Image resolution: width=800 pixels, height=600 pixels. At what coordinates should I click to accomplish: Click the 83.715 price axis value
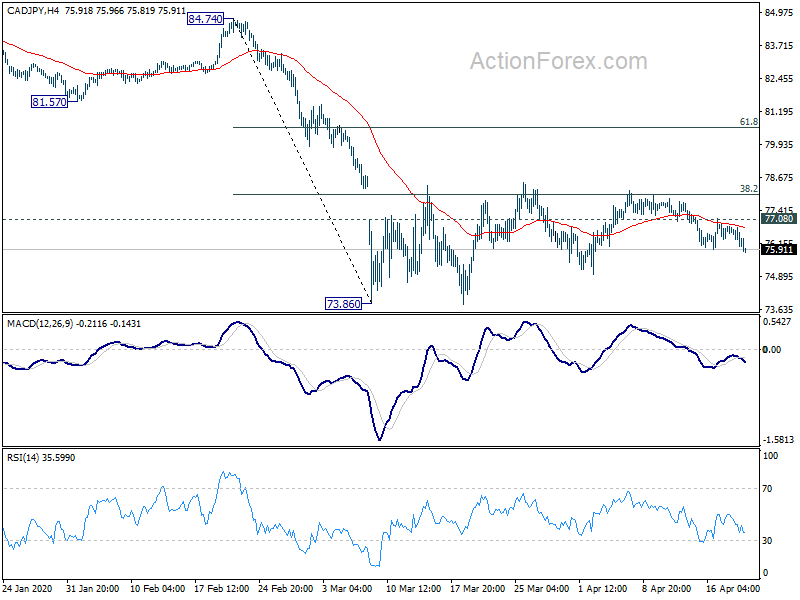pyautogui.click(x=779, y=45)
